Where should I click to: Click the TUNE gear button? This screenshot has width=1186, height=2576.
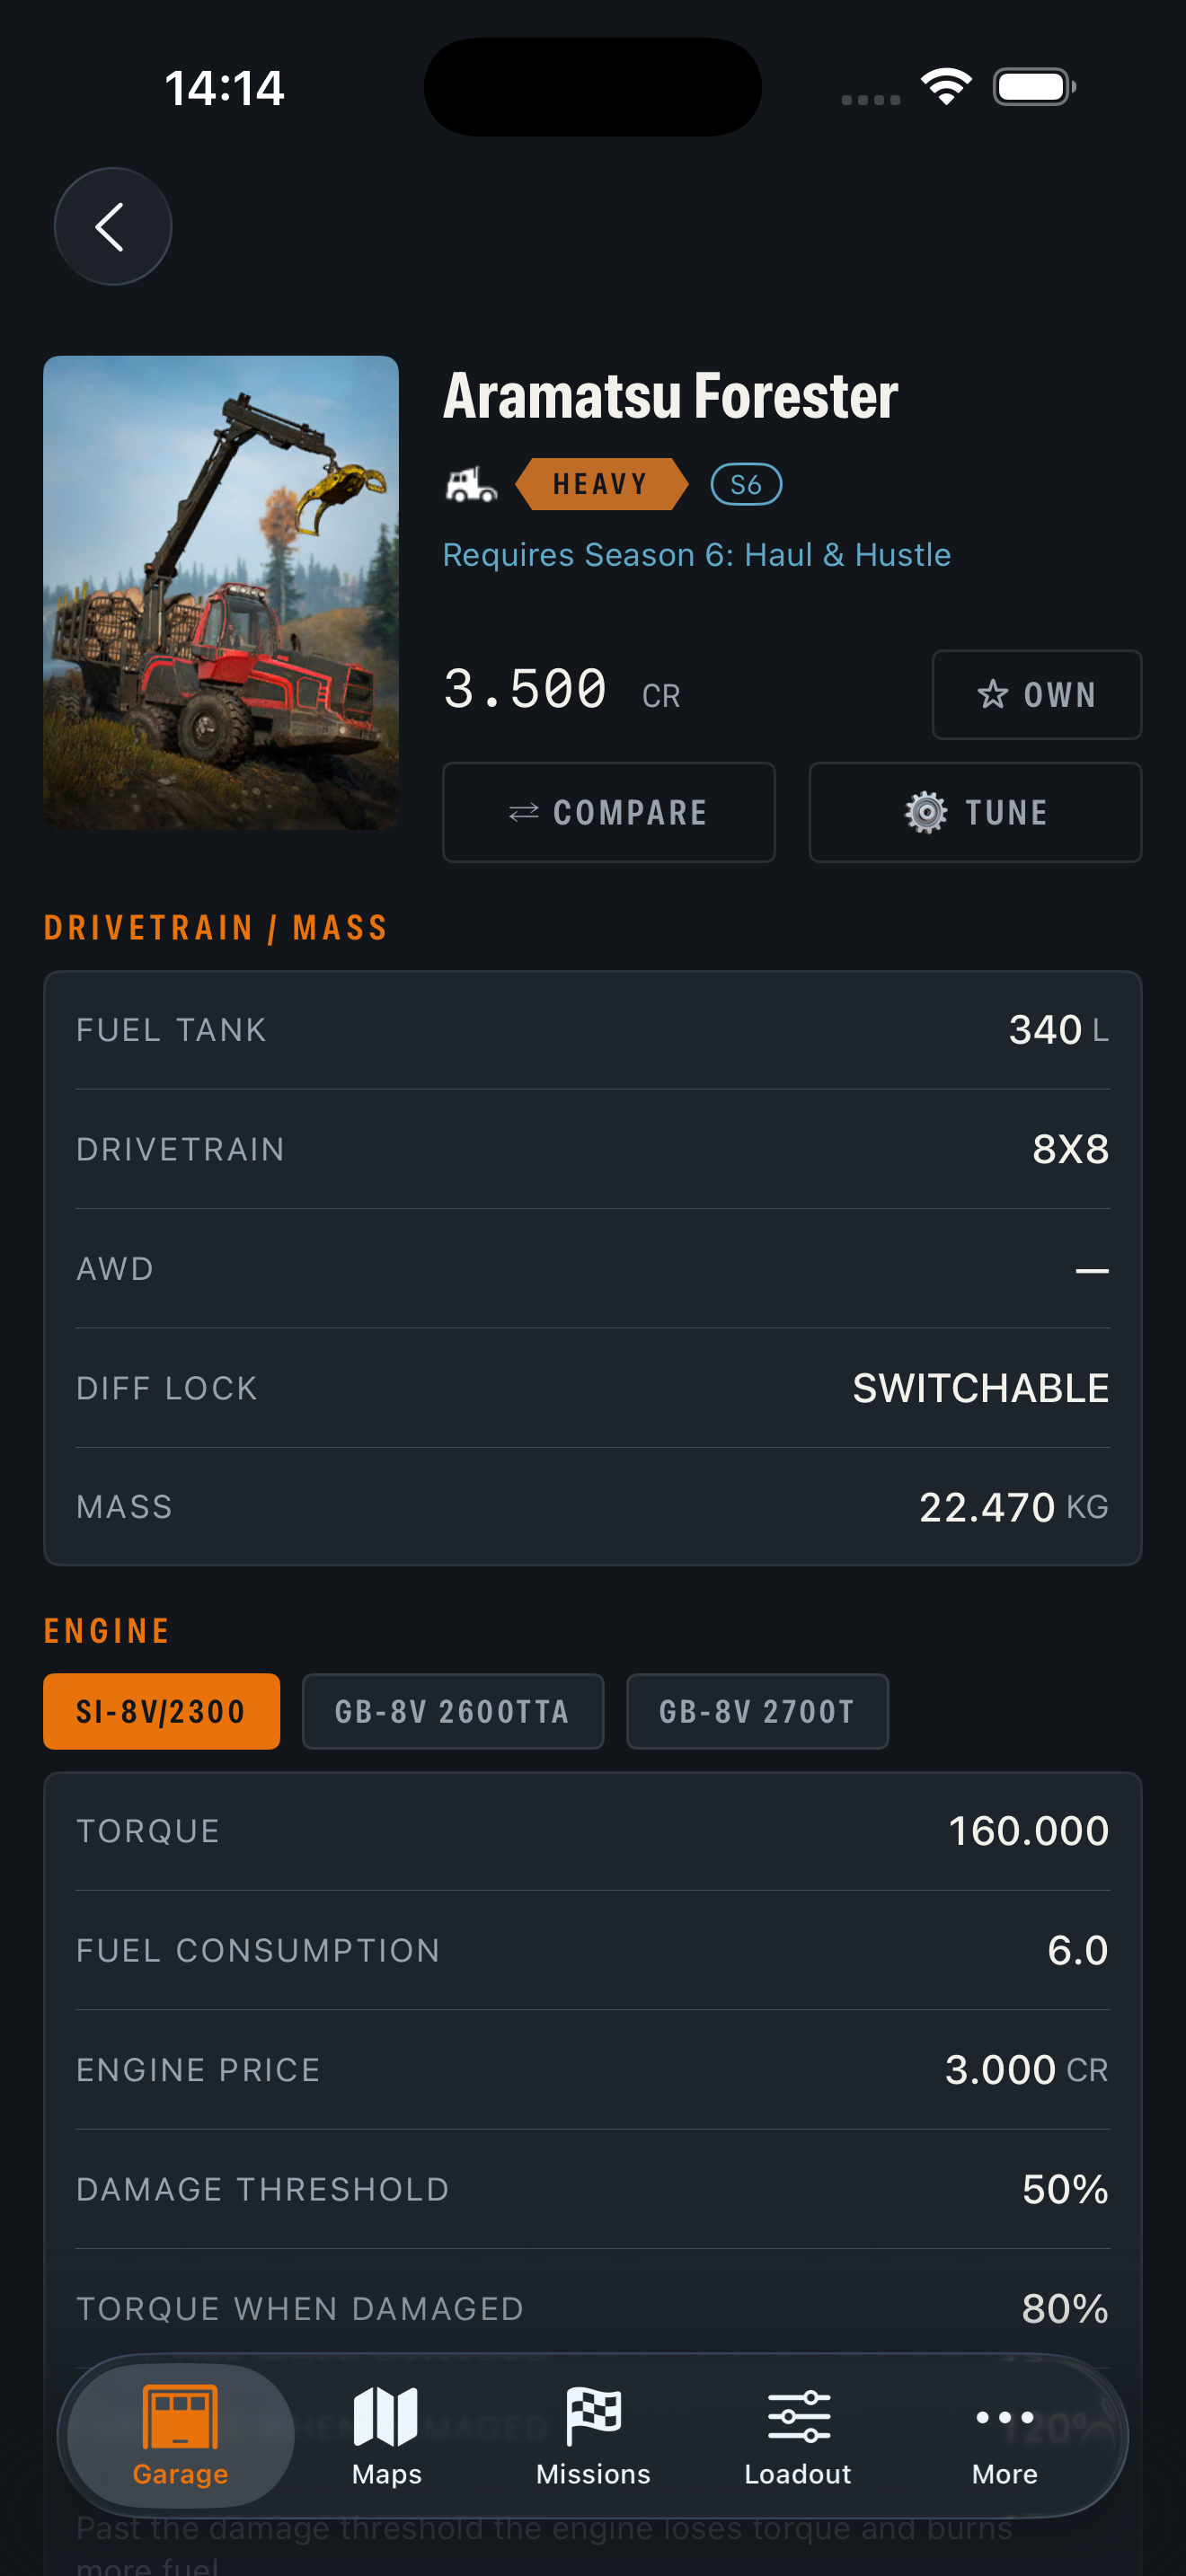pos(975,812)
